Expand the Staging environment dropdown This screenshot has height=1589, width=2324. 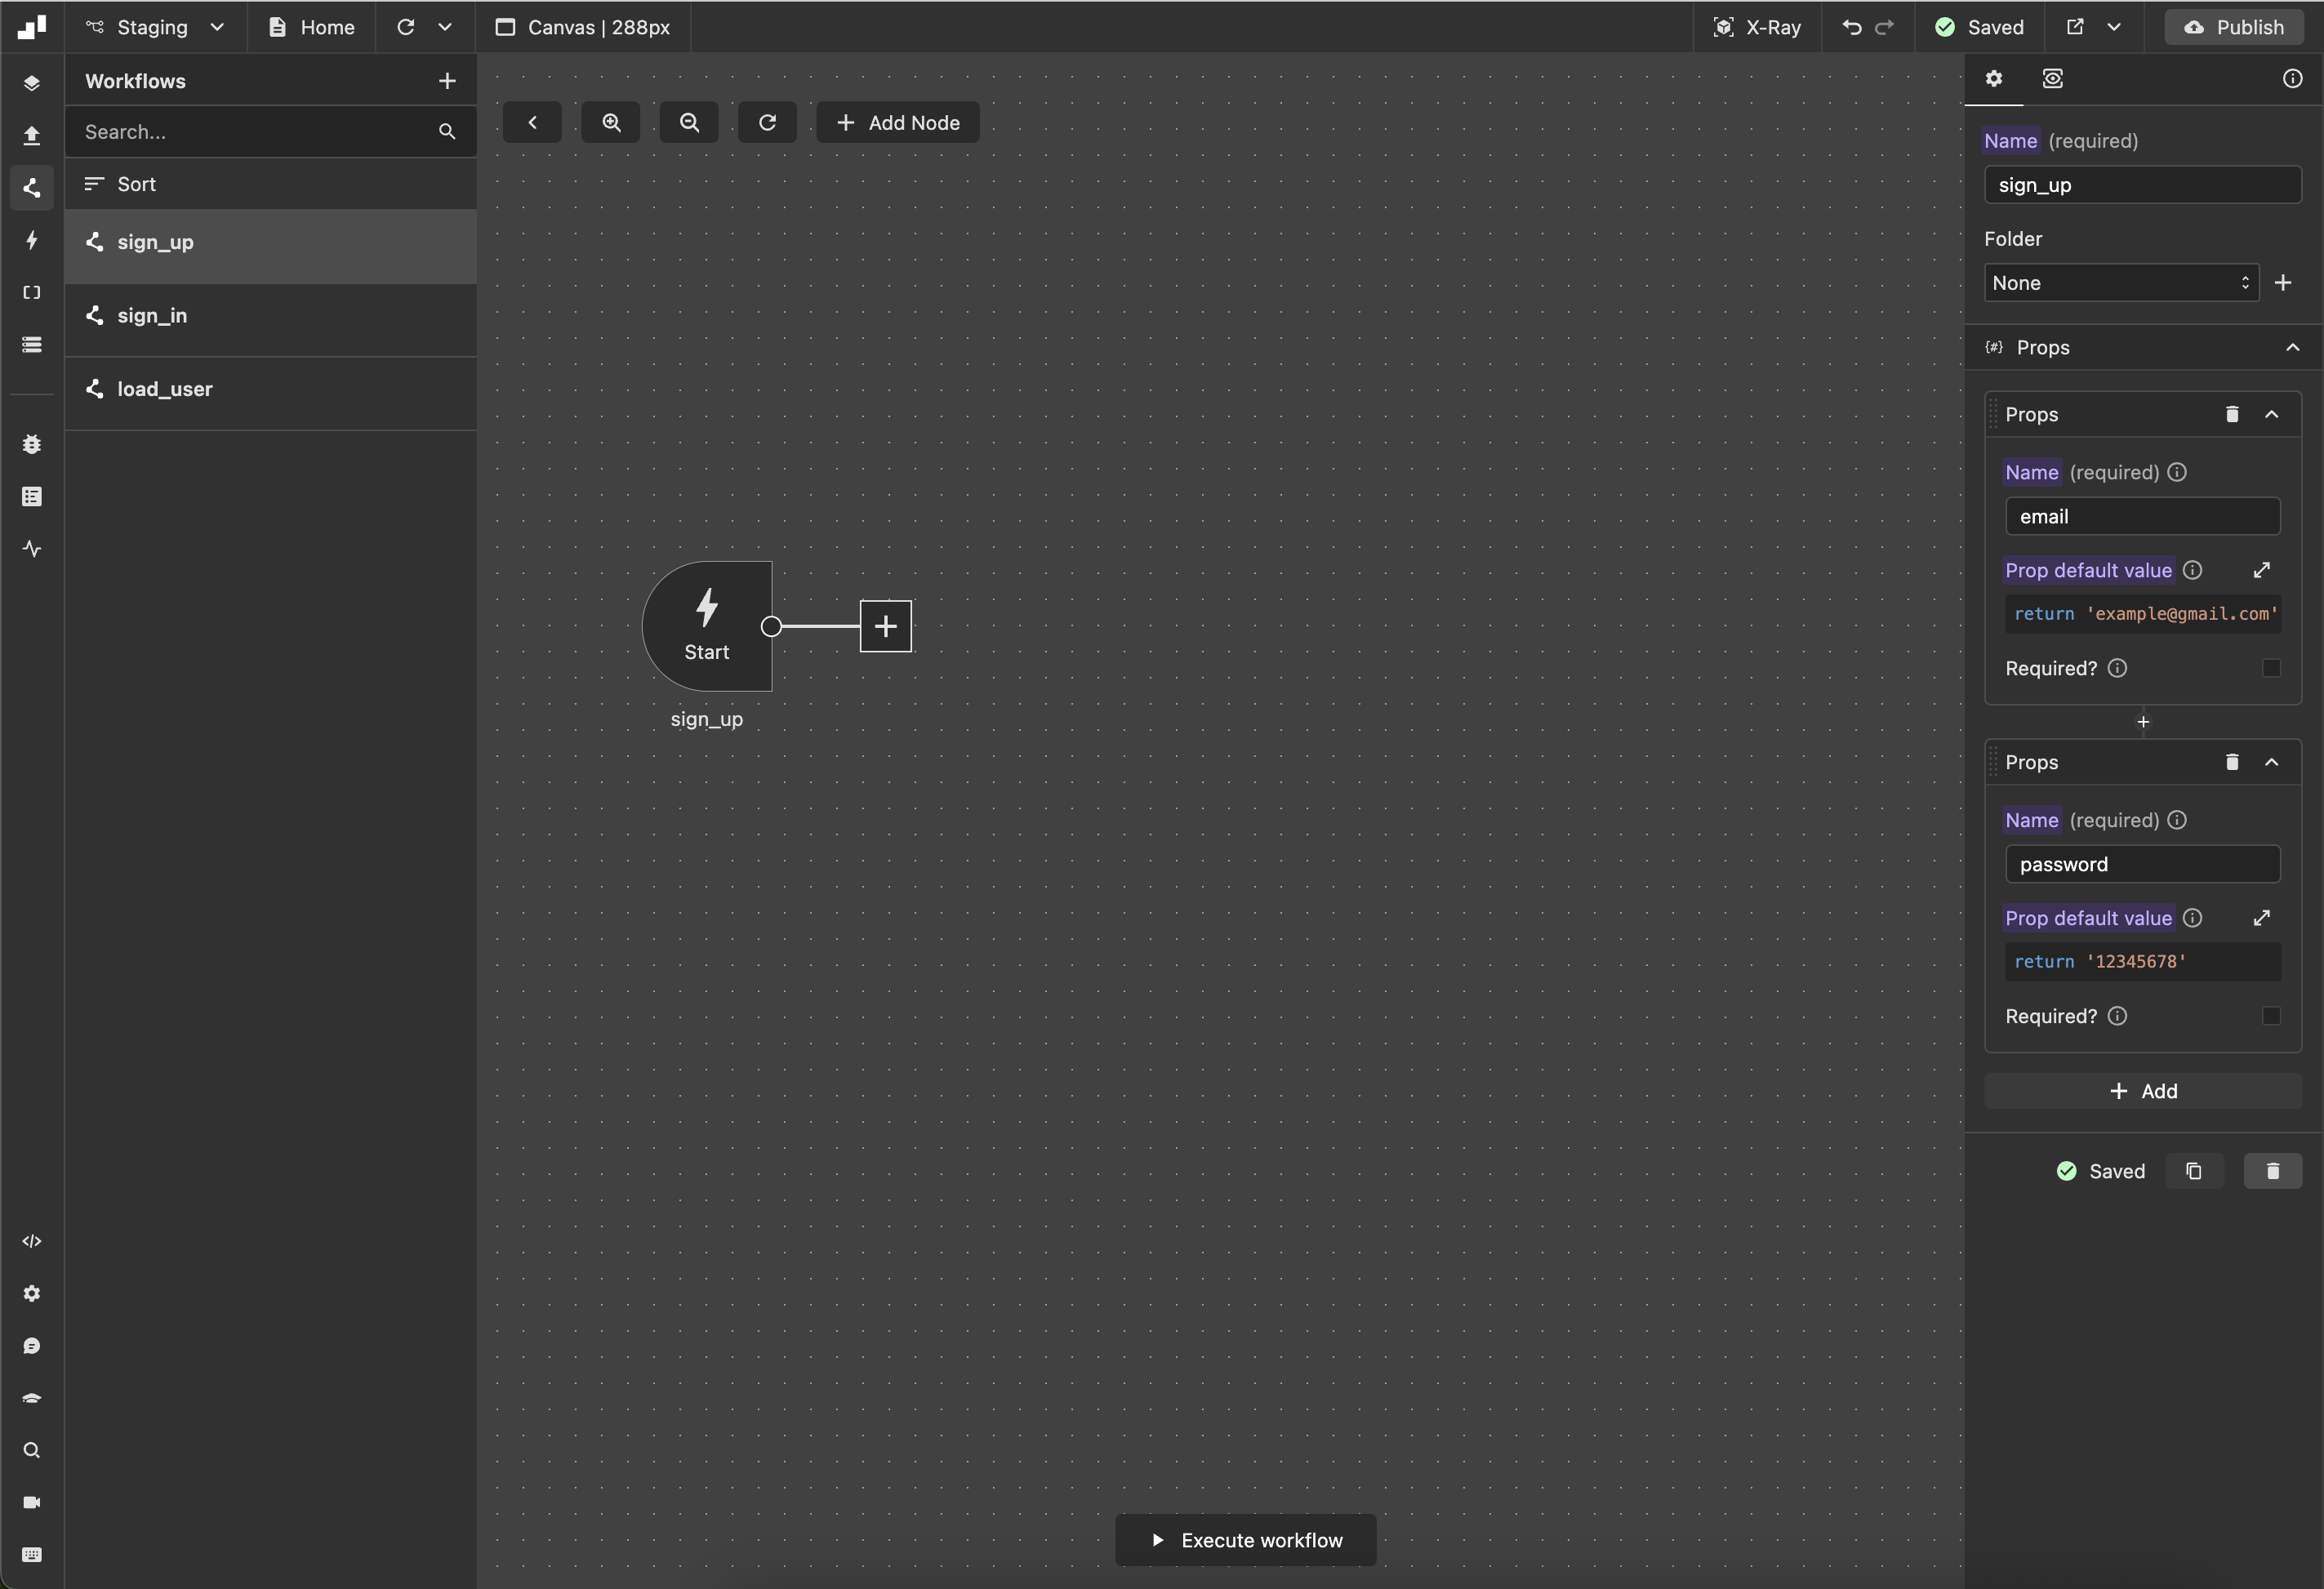[155, 27]
